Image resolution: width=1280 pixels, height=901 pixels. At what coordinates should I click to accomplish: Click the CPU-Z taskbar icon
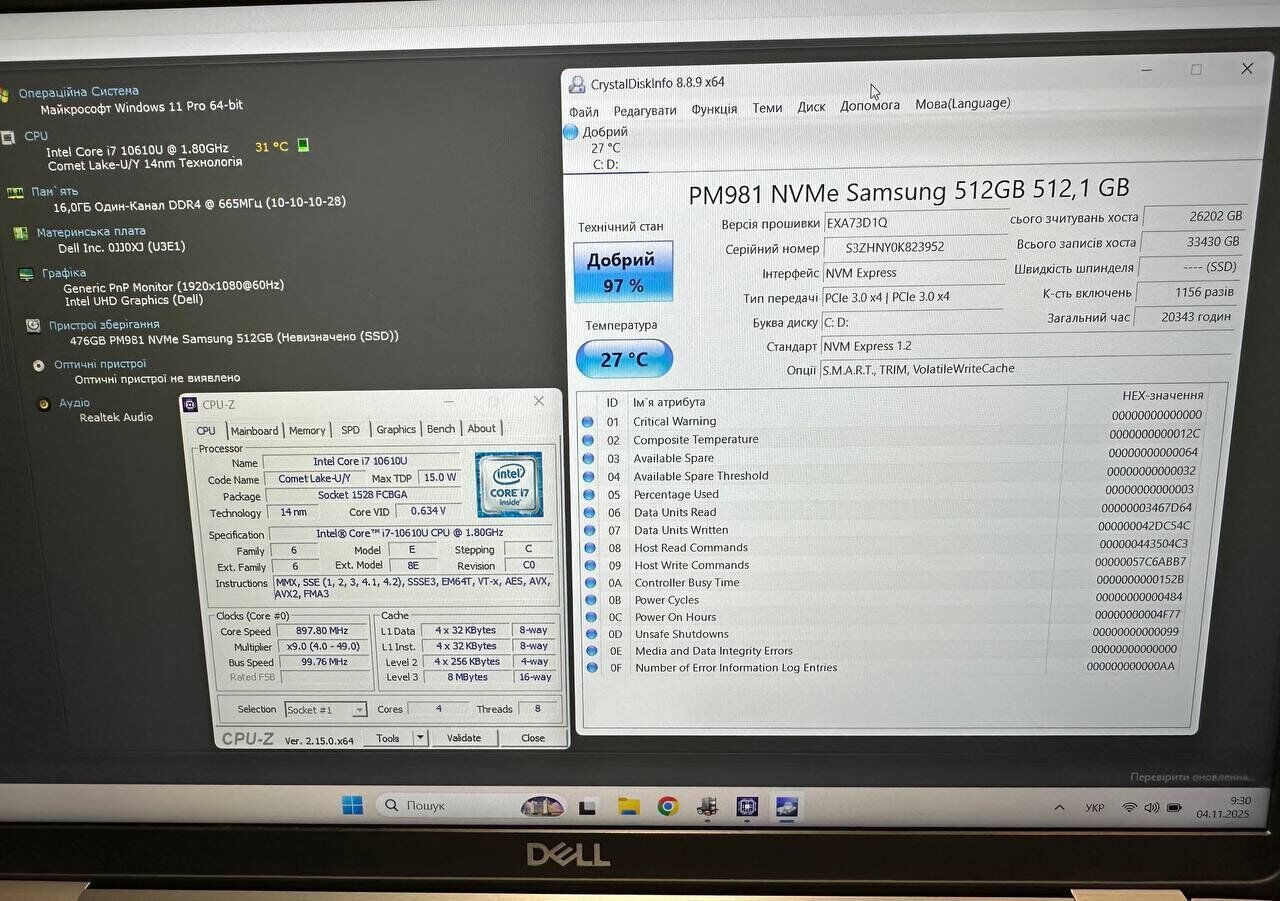[x=746, y=807]
